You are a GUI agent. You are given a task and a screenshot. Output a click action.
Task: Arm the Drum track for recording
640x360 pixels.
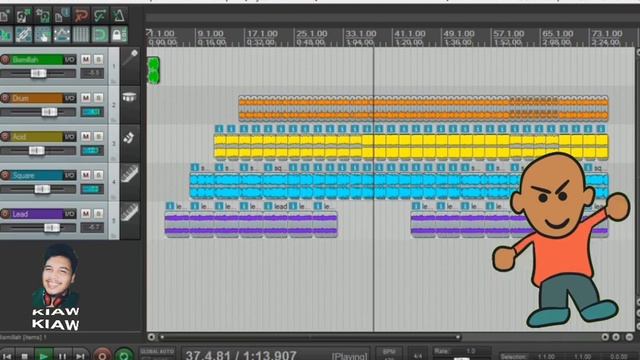[5, 98]
